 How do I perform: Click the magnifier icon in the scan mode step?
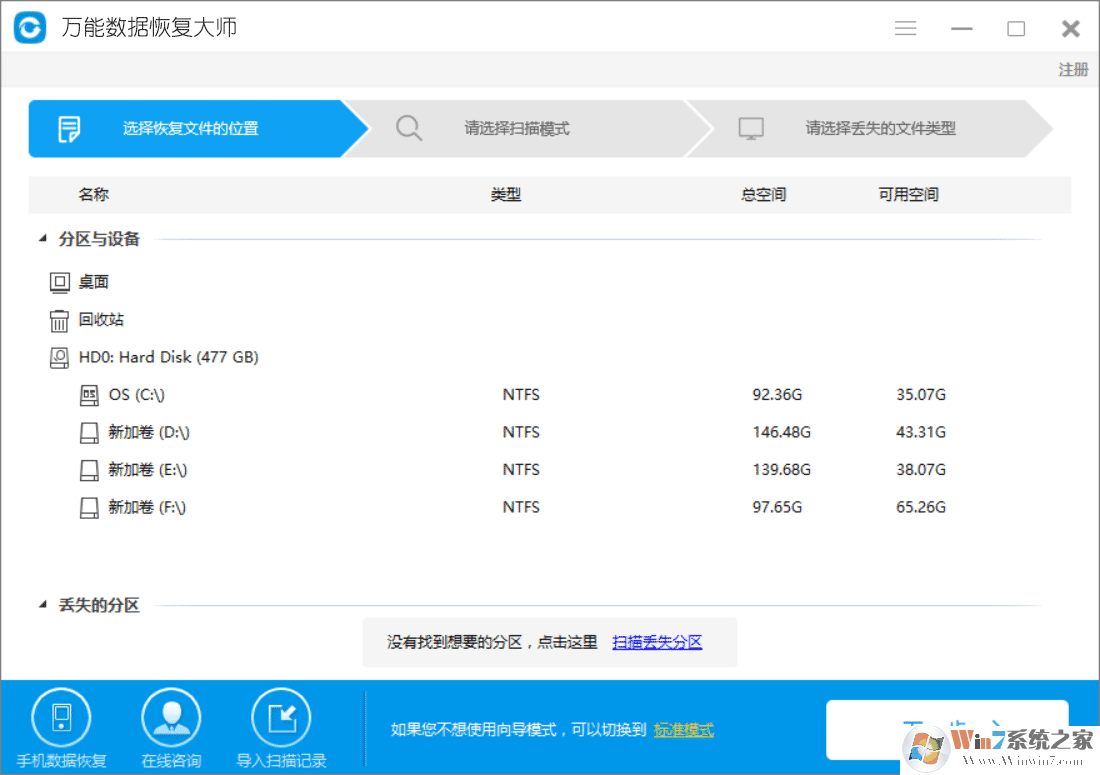pos(409,128)
